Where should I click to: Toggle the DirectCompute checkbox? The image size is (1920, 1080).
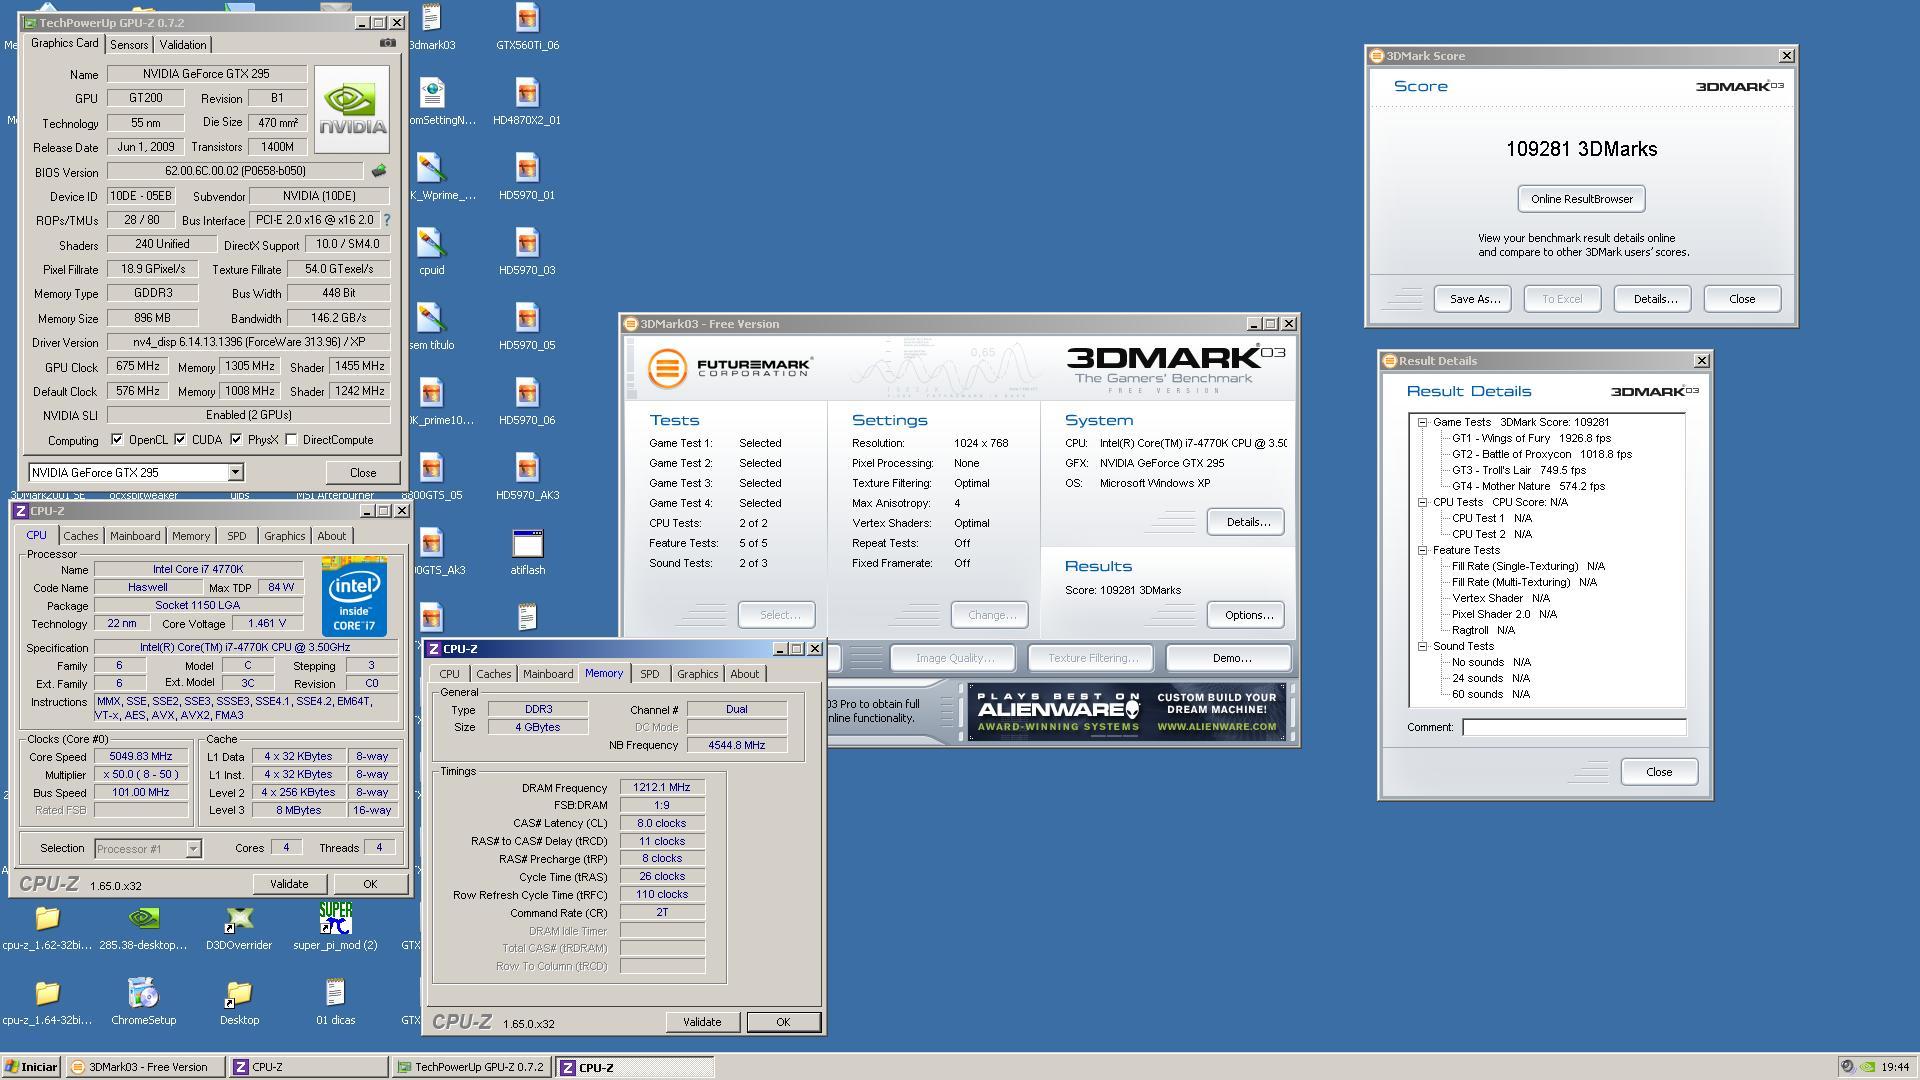point(291,439)
